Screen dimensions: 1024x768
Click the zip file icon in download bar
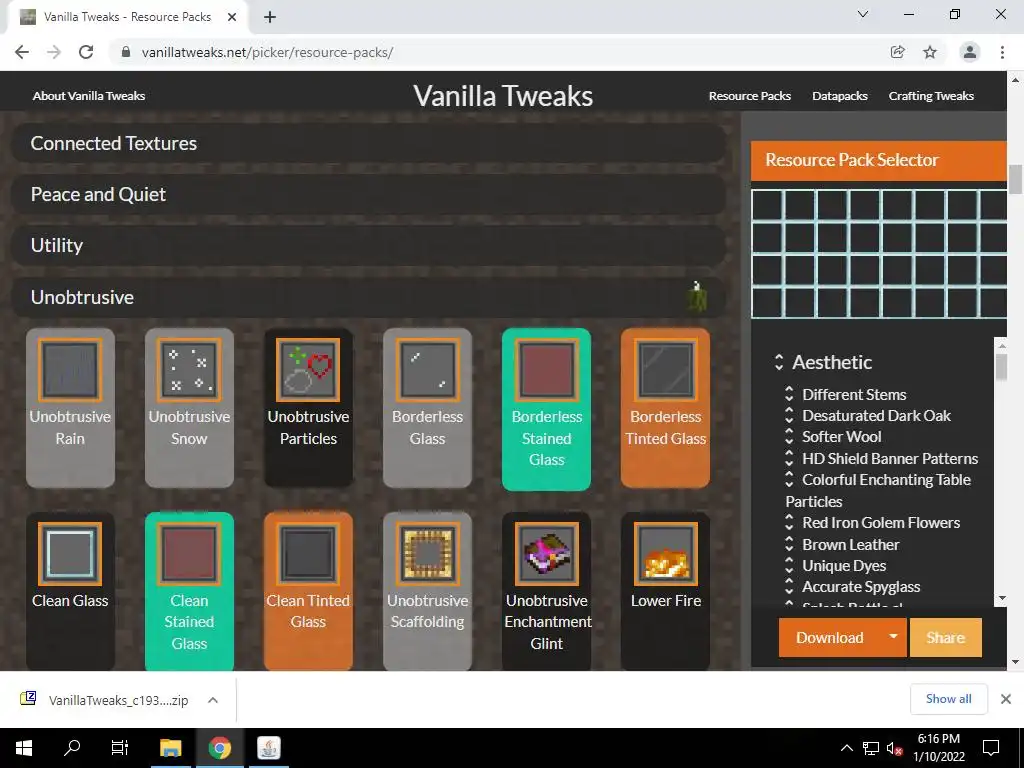tap(28, 699)
